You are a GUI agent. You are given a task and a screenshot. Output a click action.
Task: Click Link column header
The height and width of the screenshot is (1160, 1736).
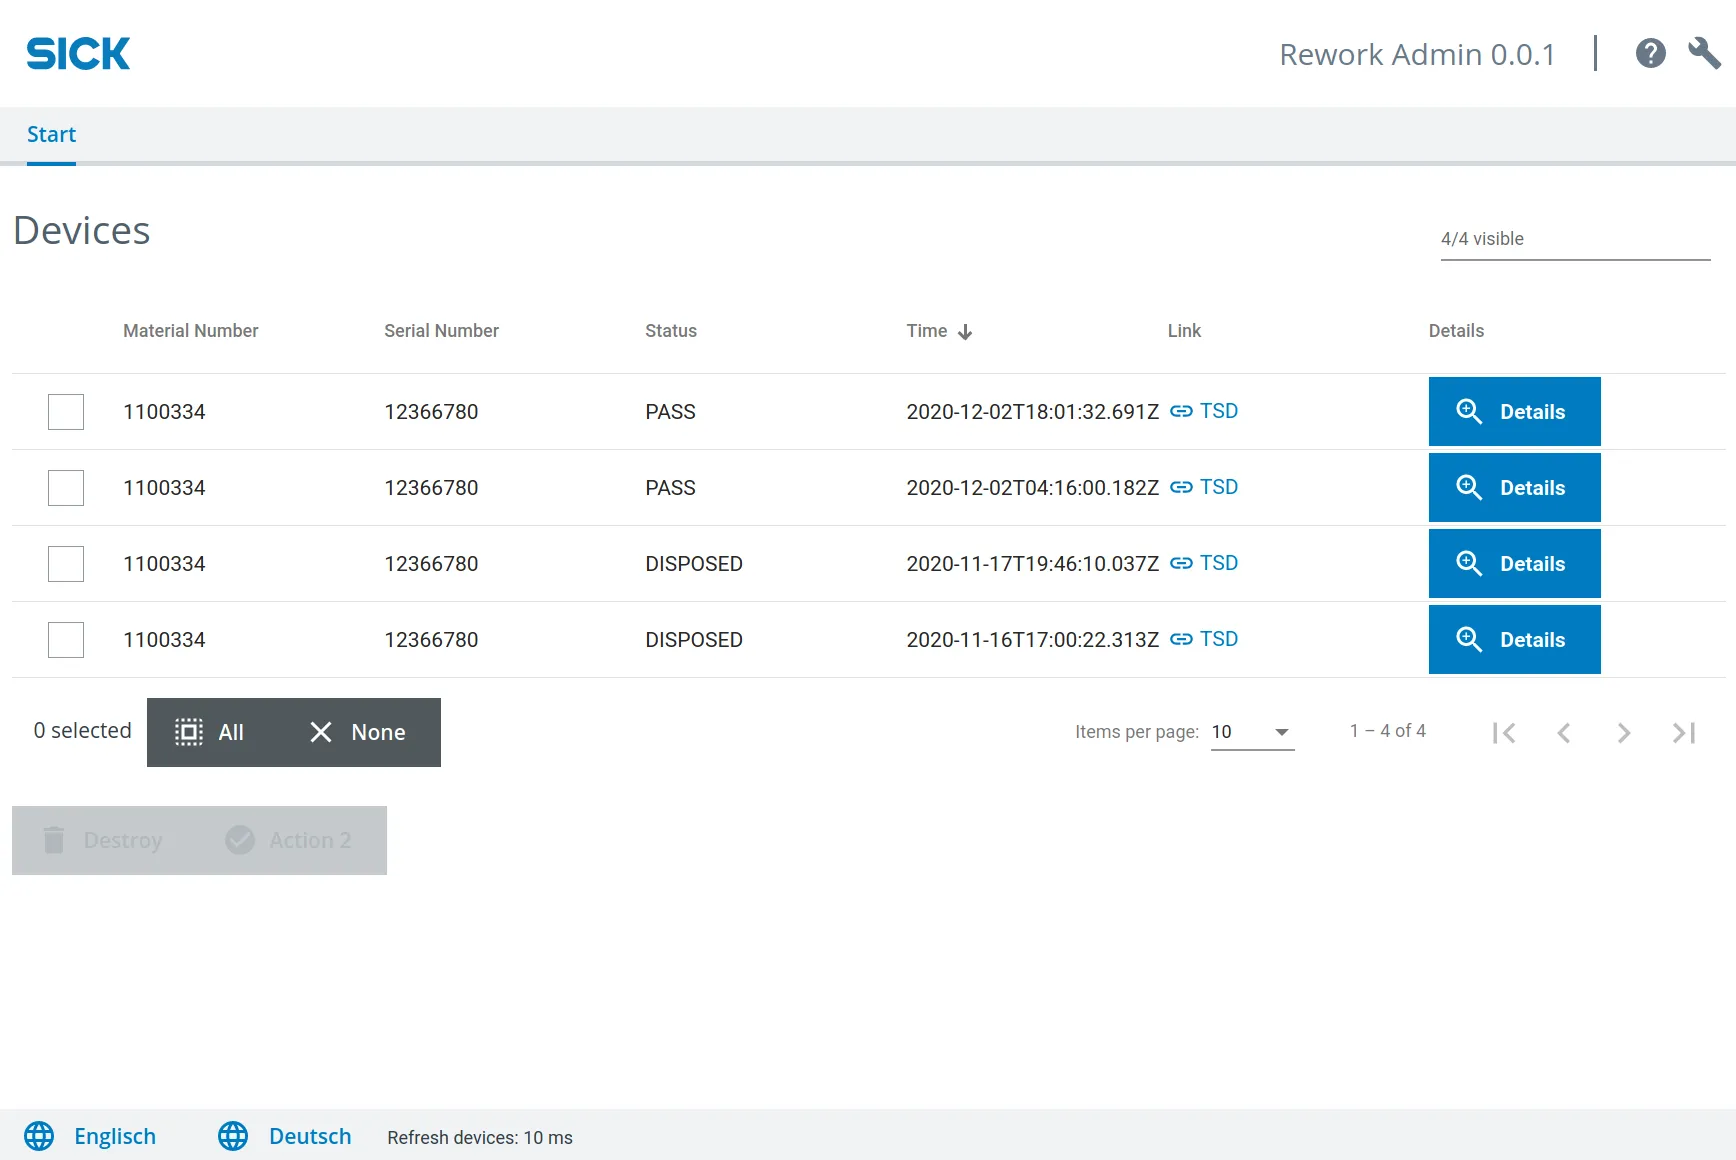click(1184, 331)
